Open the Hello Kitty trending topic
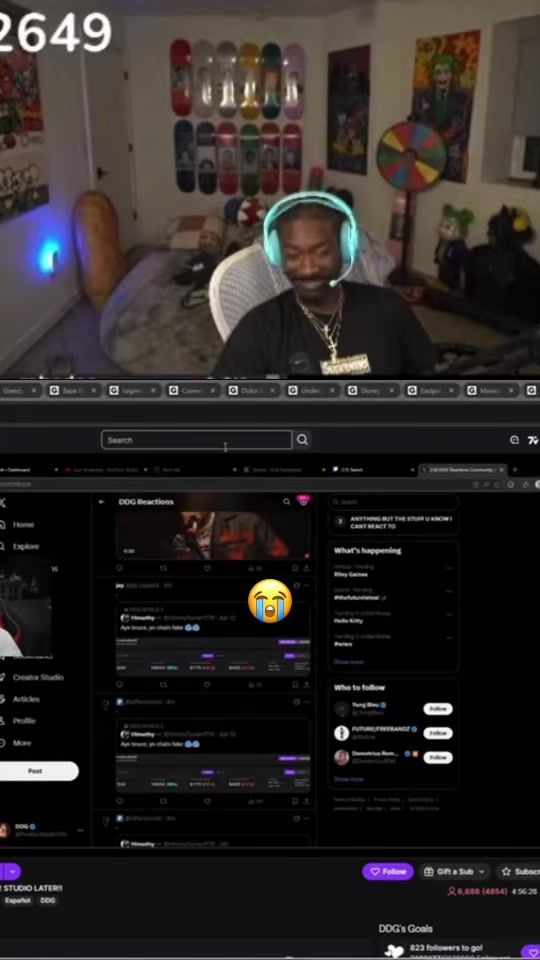The width and height of the screenshot is (540, 960). coord(348,621)
